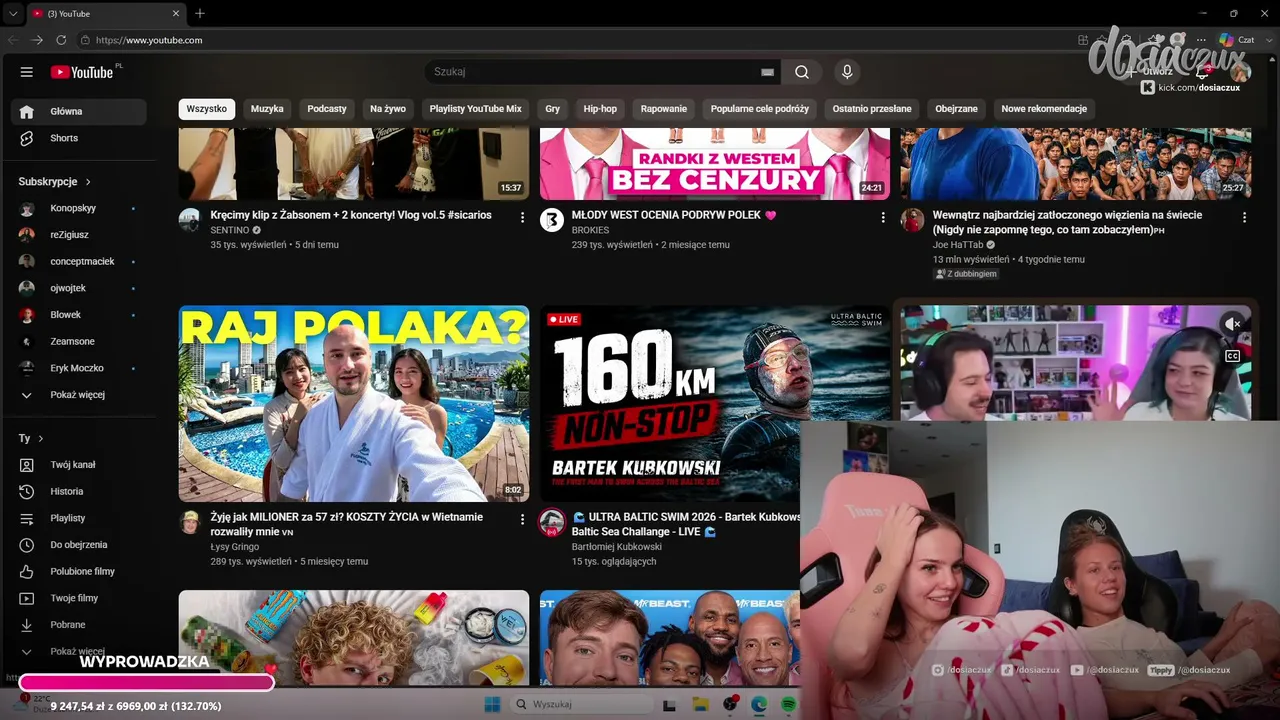Select the Nowe rekomendacje chip
Screen dimensions: 1280x720
[x=1044, y=109]
